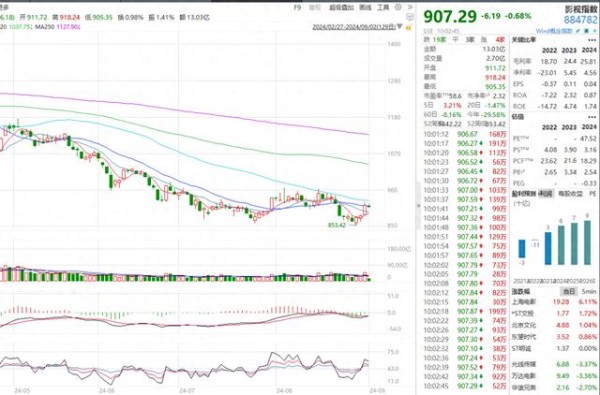Switch 涨跌幅 list to 5min
This screenshot has height=395, width=600.
(x=589, y=291)
